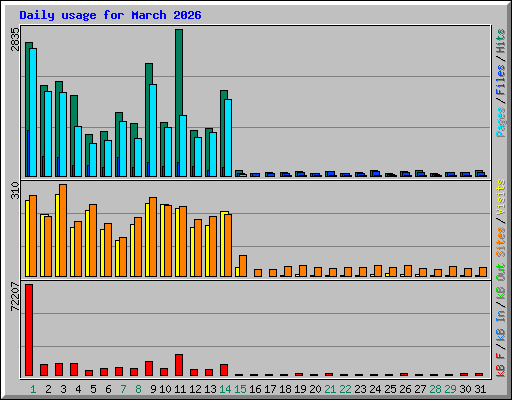Select the yellow Visits bar for day 5
Screen dimensions: 512x400
point(87,243)
